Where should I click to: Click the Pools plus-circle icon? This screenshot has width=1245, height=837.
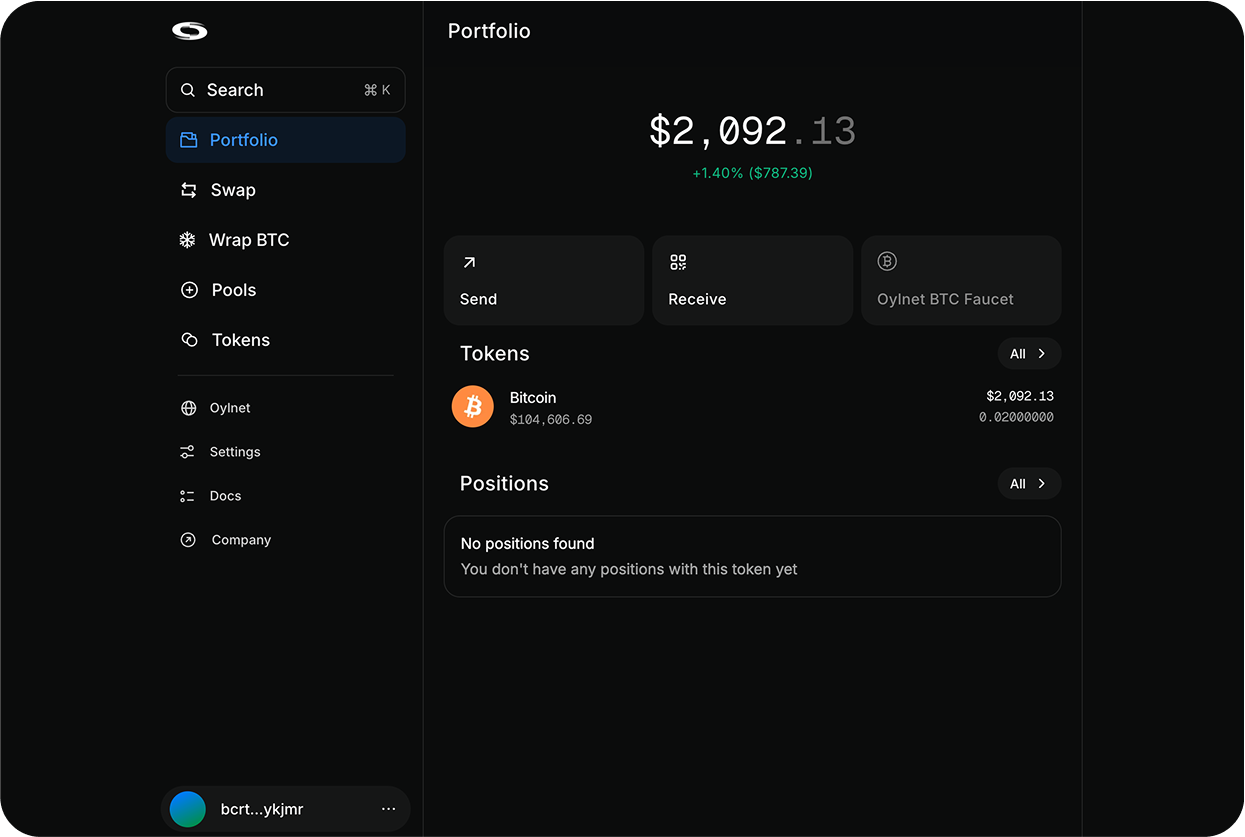tap(189, 290)
